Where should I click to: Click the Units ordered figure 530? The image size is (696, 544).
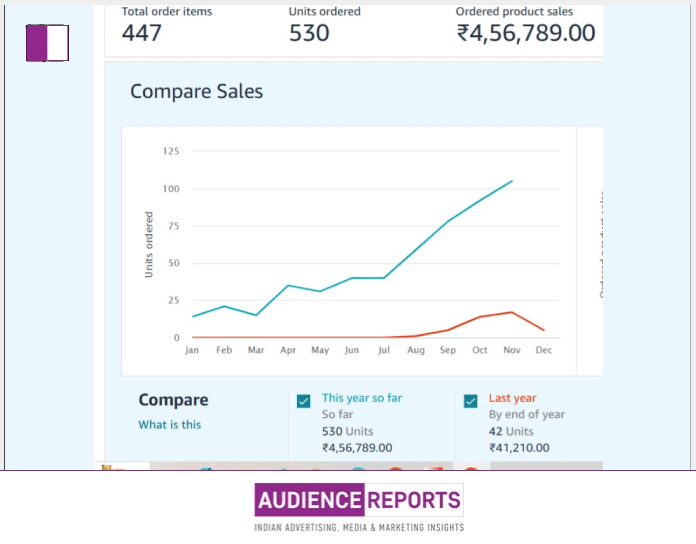[x=309, y=33]
